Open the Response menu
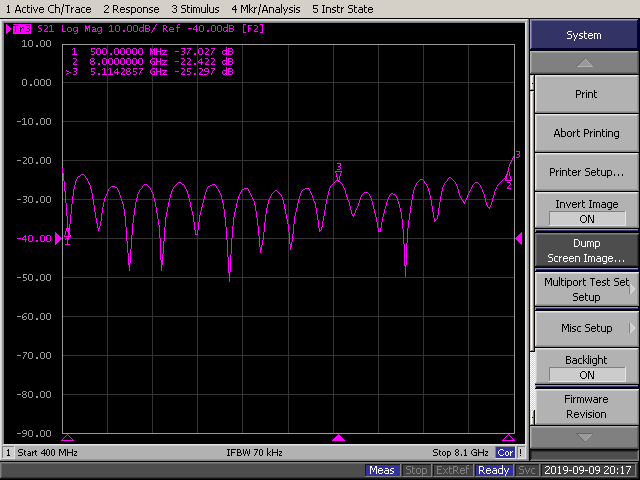Viewport: 640px width, 480px height. tap(131, 9)
